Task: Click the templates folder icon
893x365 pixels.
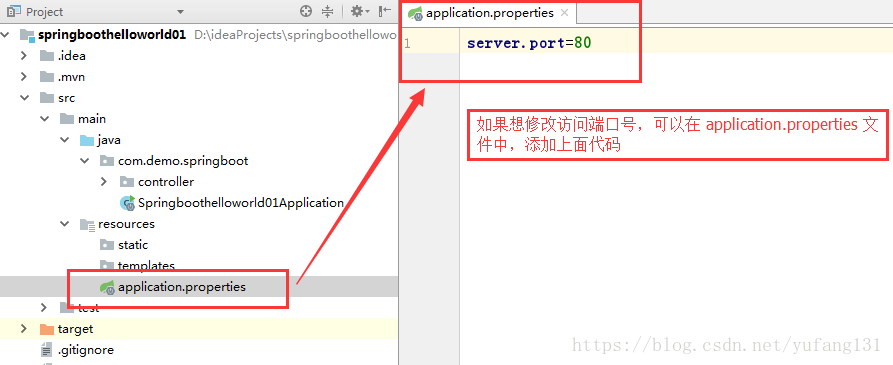Action: (x=107, y=265)
